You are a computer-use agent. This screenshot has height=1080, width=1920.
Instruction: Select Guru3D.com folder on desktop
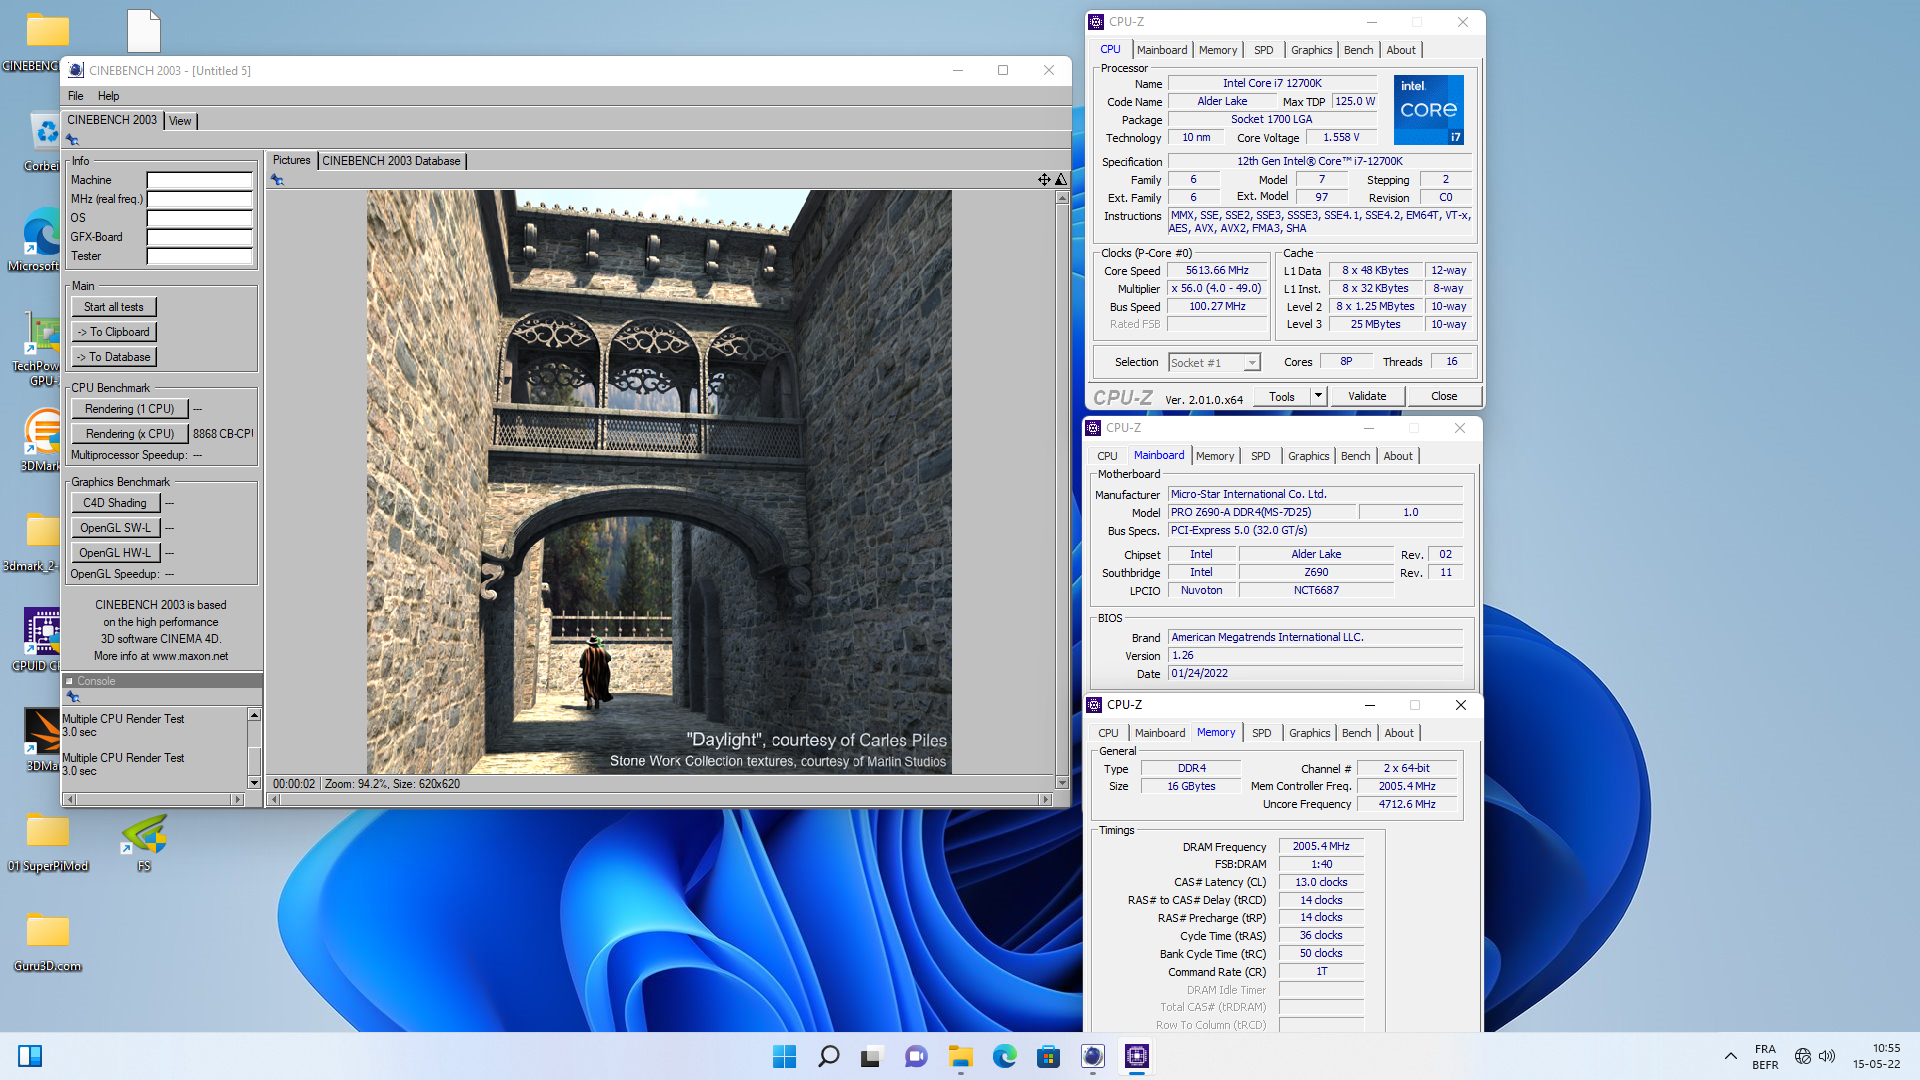coord(47,942)
